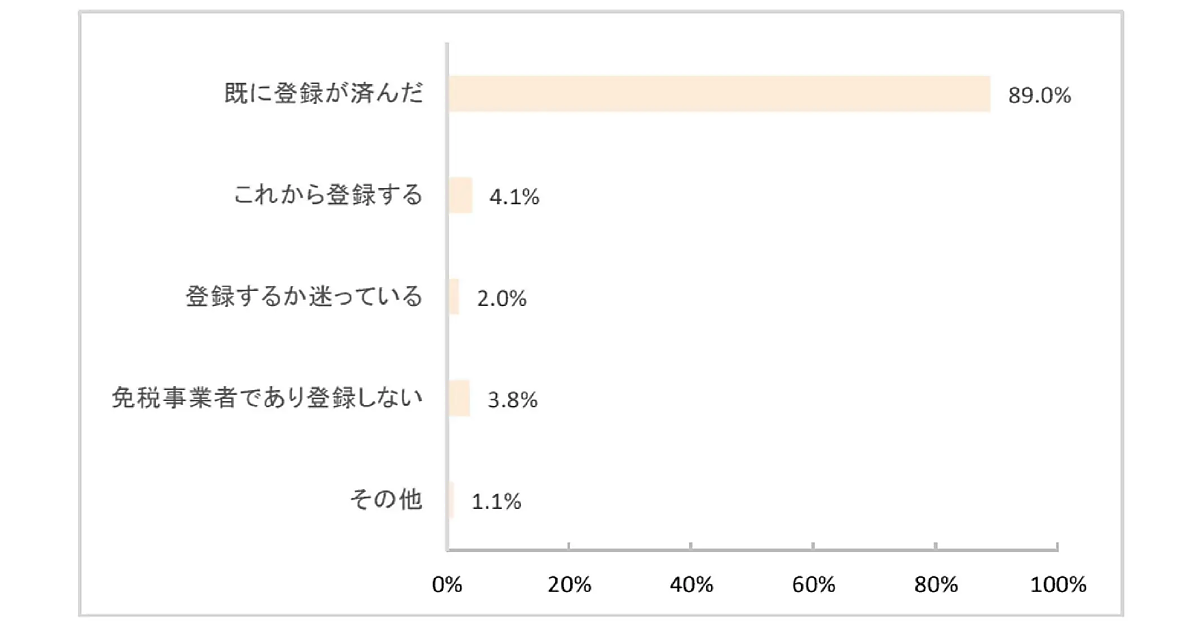The width and height of the screenshot is (1200, 630).
Task: Click the これから登録する category label
Action: point(328,196)
